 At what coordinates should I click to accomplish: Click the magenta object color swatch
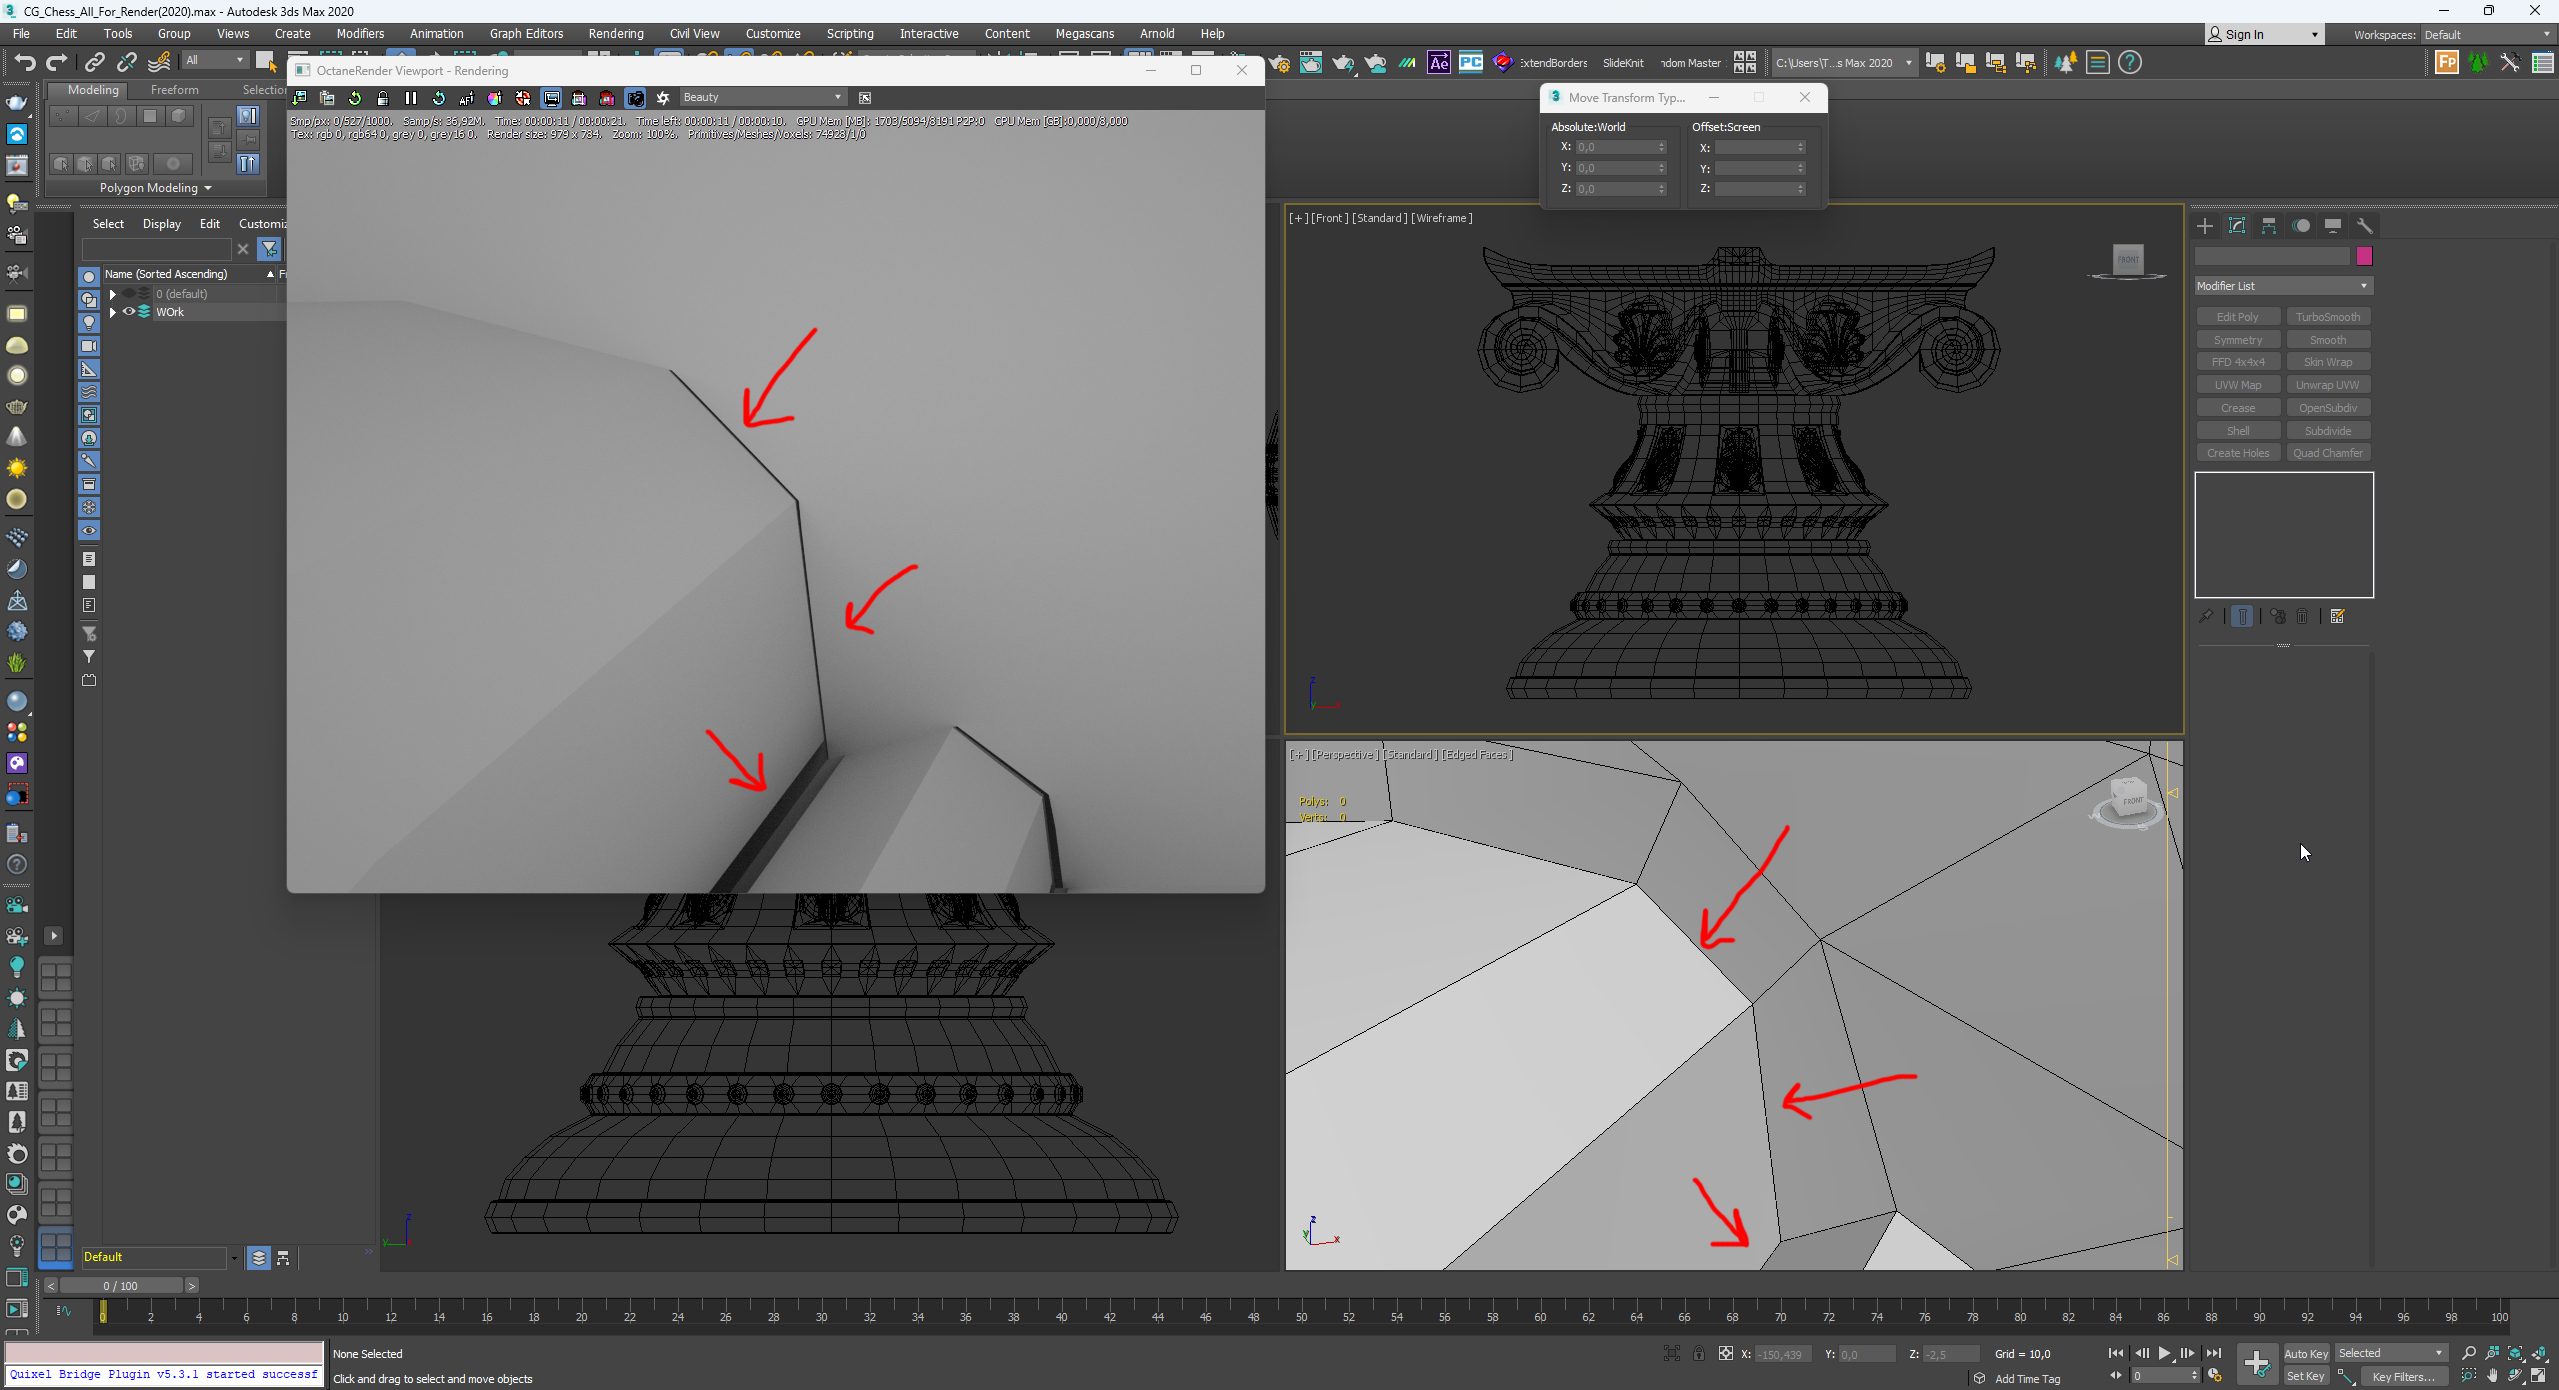pos(2364,257)
